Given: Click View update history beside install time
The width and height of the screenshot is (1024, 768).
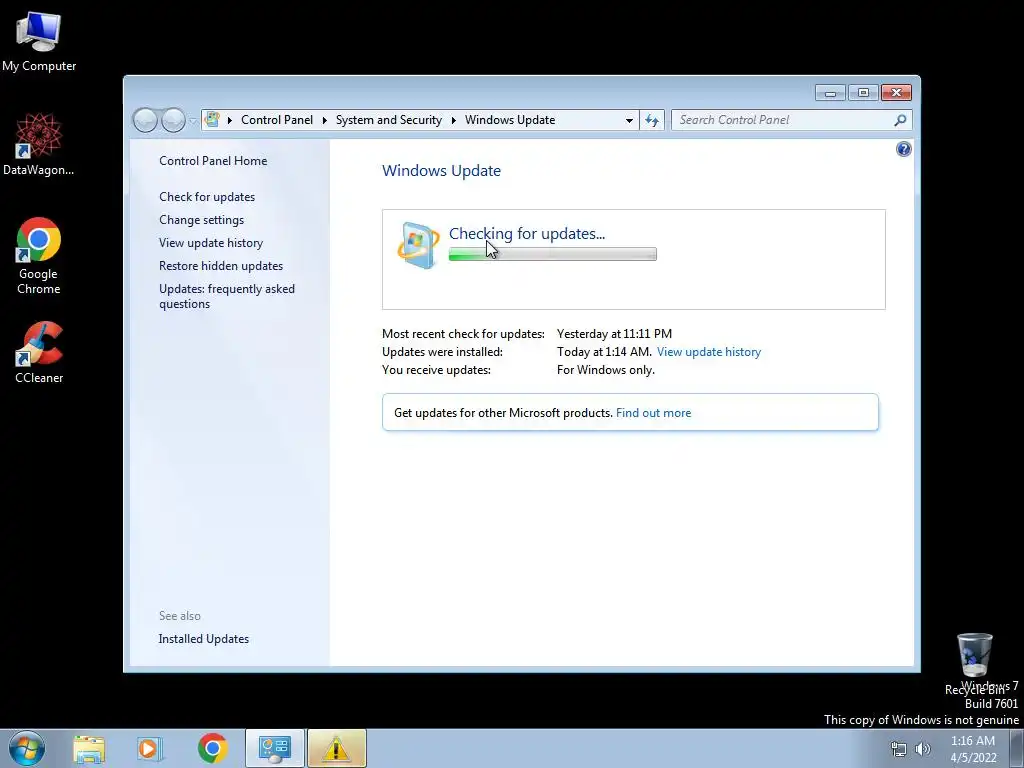Looking at the screenshot, I should (709, 351).
